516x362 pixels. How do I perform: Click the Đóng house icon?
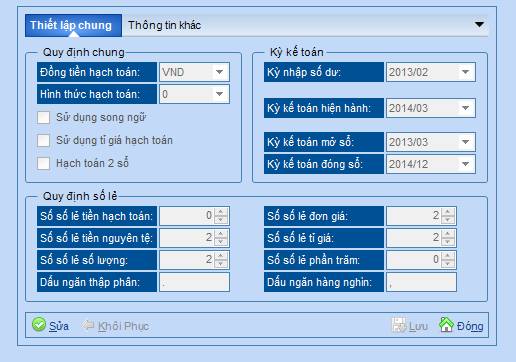pos(446,324)
